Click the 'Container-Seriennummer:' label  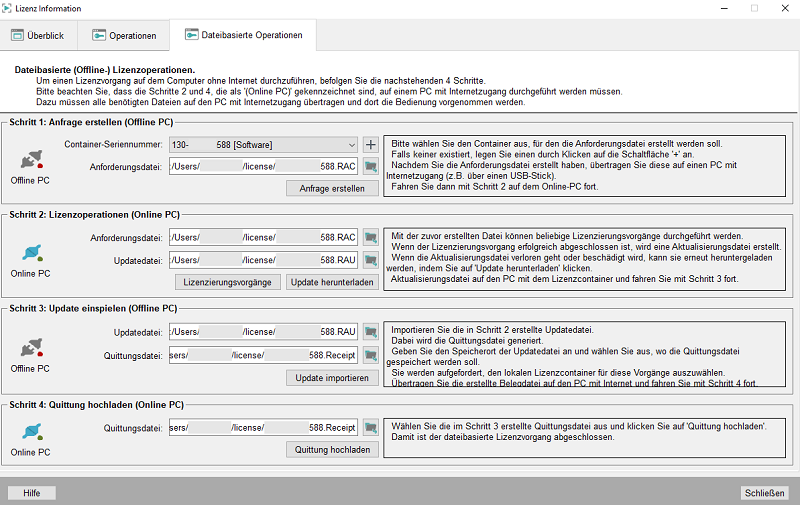pos(113,144)
